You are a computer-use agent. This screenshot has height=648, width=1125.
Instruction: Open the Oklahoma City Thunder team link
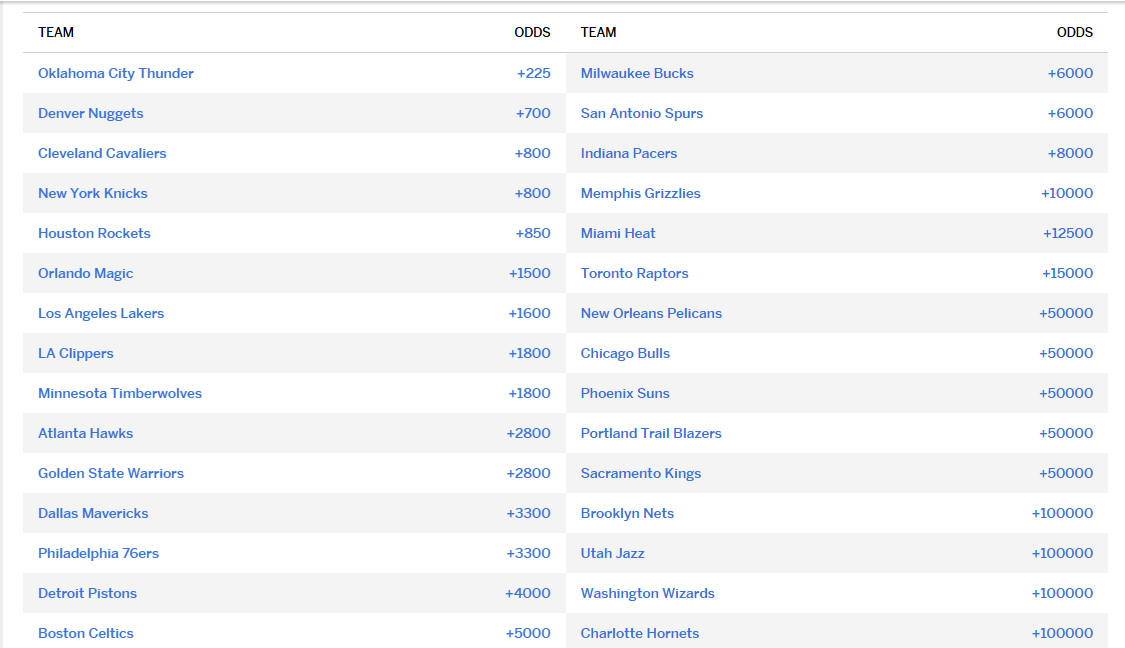pyautogui.click(x=116, y=73)
